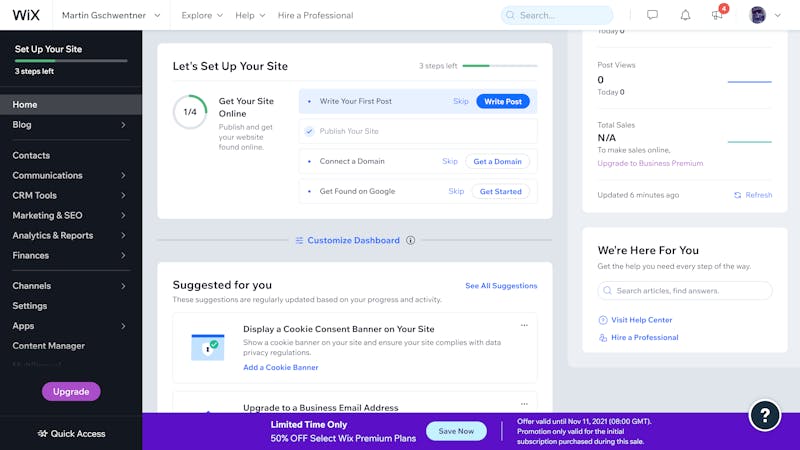
Task: Click Get Started for Google
Action: [x=501, y=191]
